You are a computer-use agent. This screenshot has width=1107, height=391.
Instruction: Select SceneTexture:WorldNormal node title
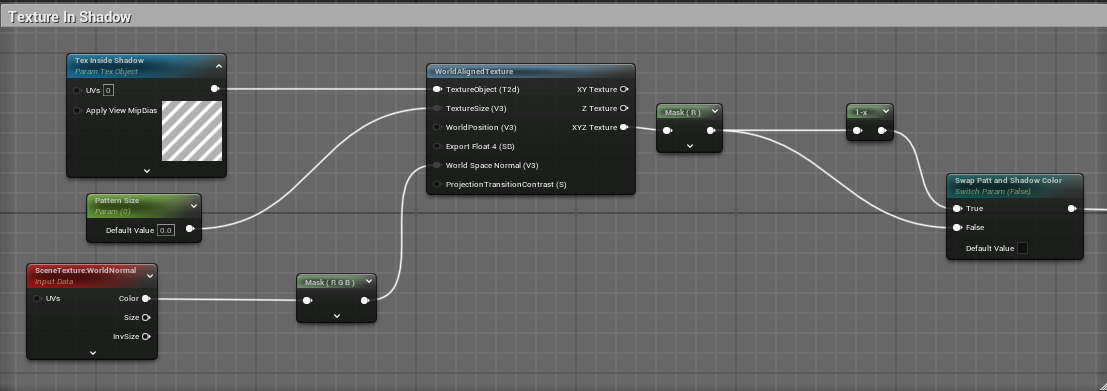coord(85,270)
